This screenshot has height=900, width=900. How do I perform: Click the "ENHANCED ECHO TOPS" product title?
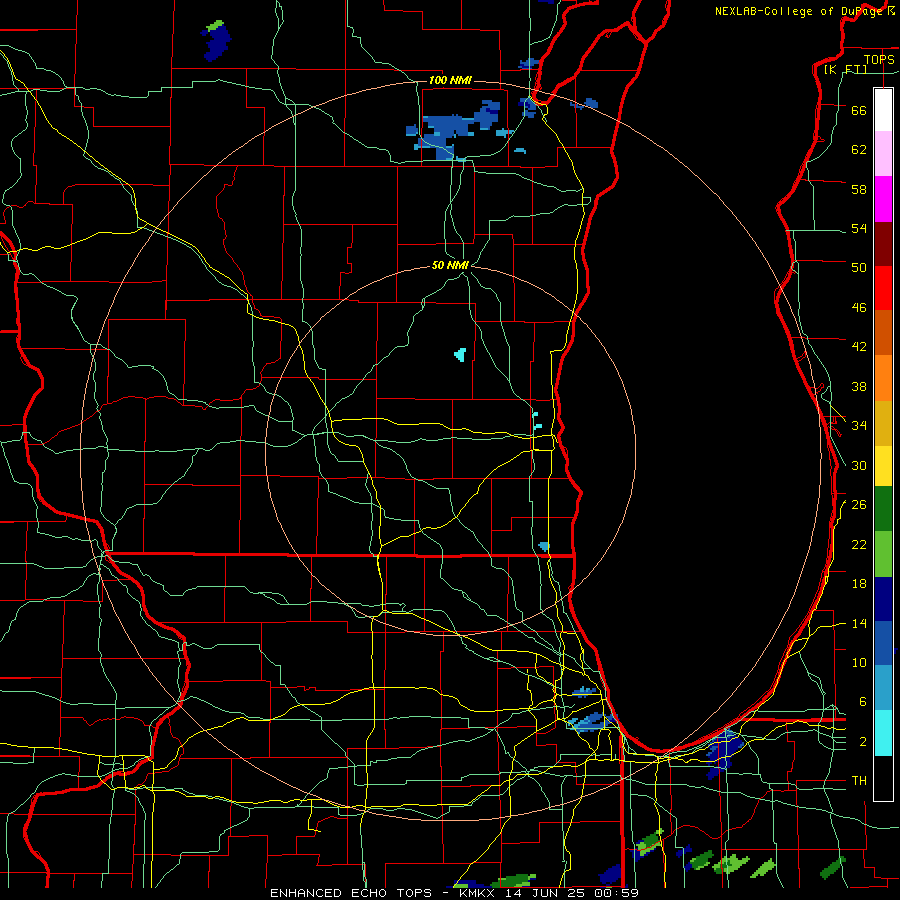(x=351, y=893)
